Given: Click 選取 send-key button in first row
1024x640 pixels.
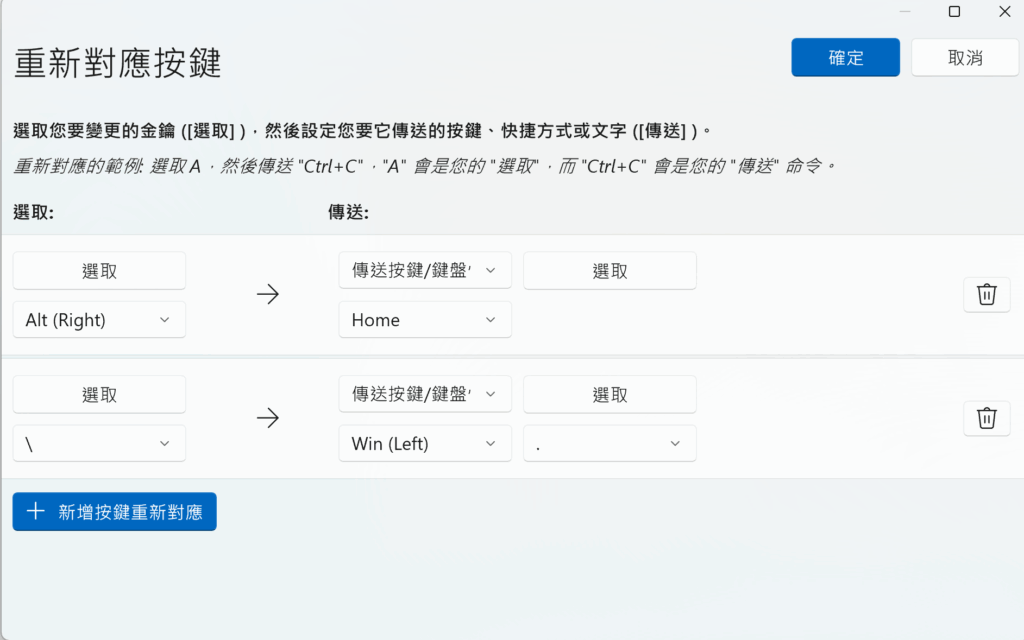Looking at the screenshot, I should [609, 271].
